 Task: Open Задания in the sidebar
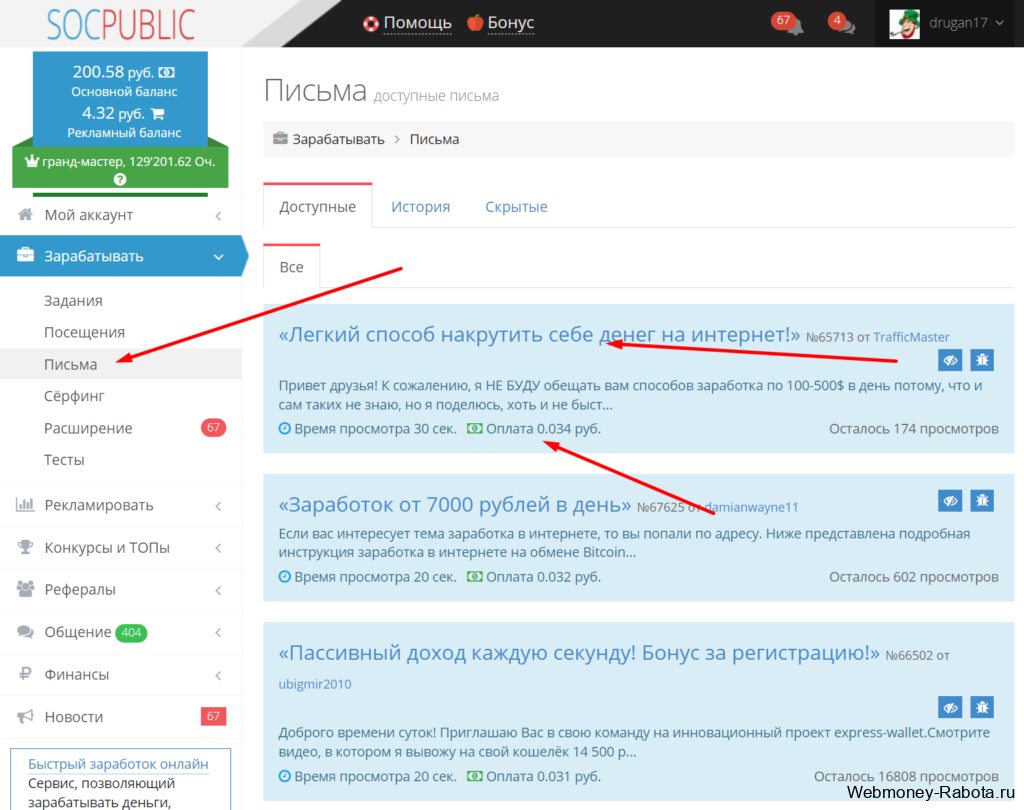(x=73, y=300)
